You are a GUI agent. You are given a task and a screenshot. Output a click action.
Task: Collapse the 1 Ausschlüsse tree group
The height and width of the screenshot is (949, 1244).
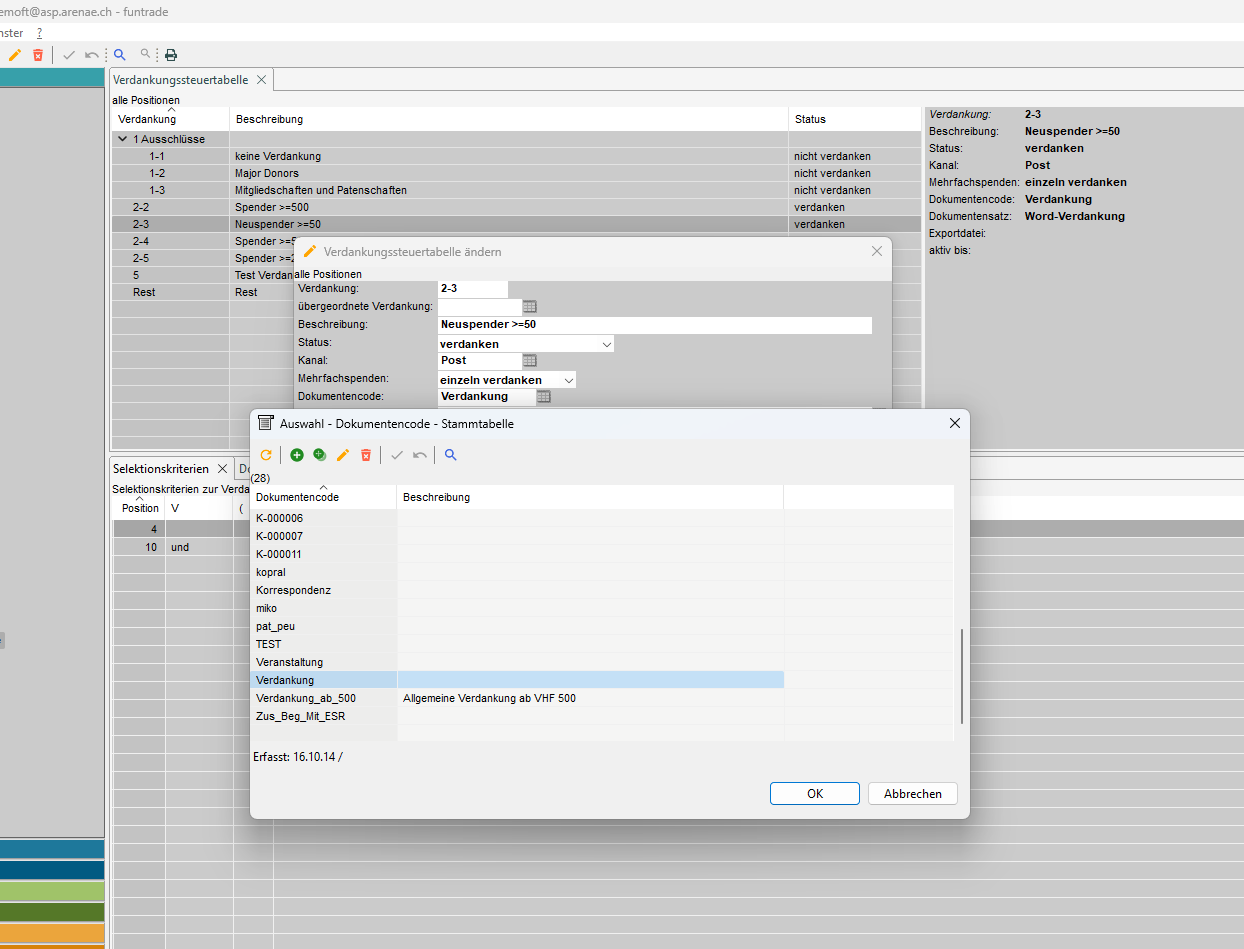coord(123,139)
